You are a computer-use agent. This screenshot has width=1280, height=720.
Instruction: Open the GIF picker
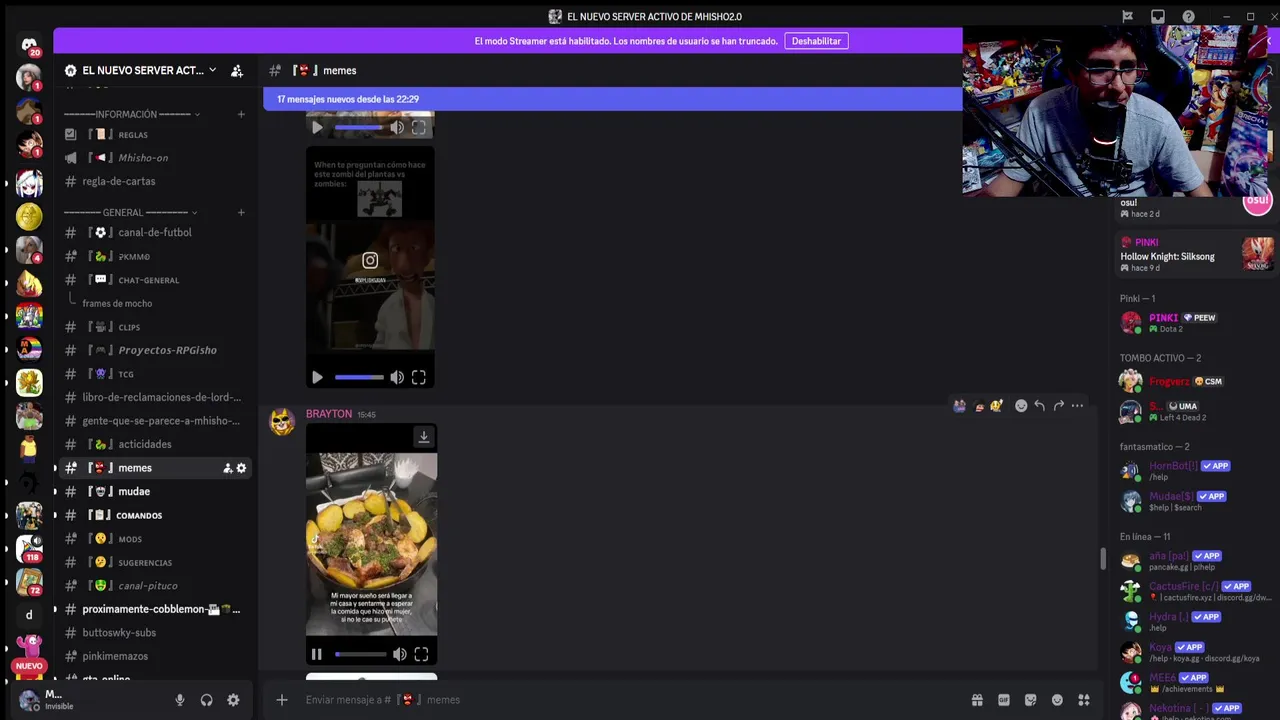pos(1004,700)
